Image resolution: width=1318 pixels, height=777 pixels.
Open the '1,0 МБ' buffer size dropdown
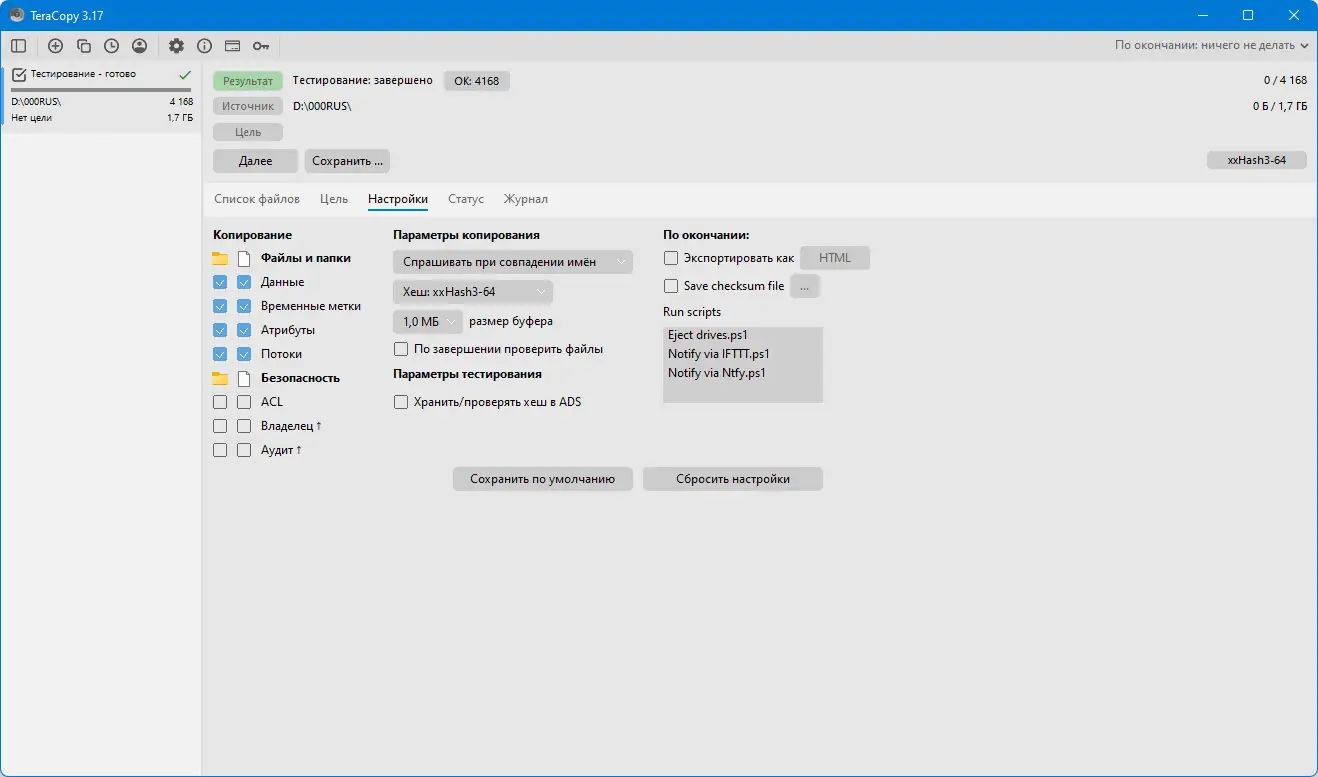point(428,322)
